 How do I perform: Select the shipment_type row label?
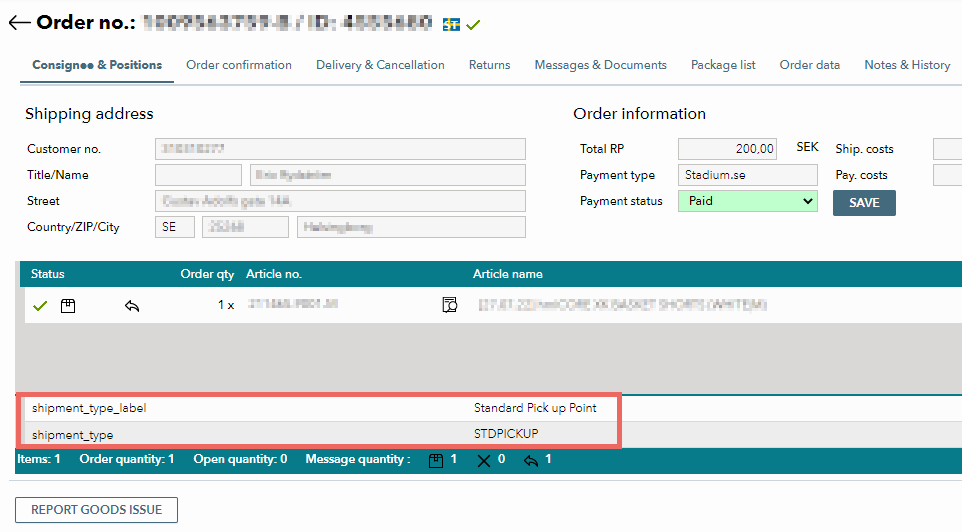(72, 435)
